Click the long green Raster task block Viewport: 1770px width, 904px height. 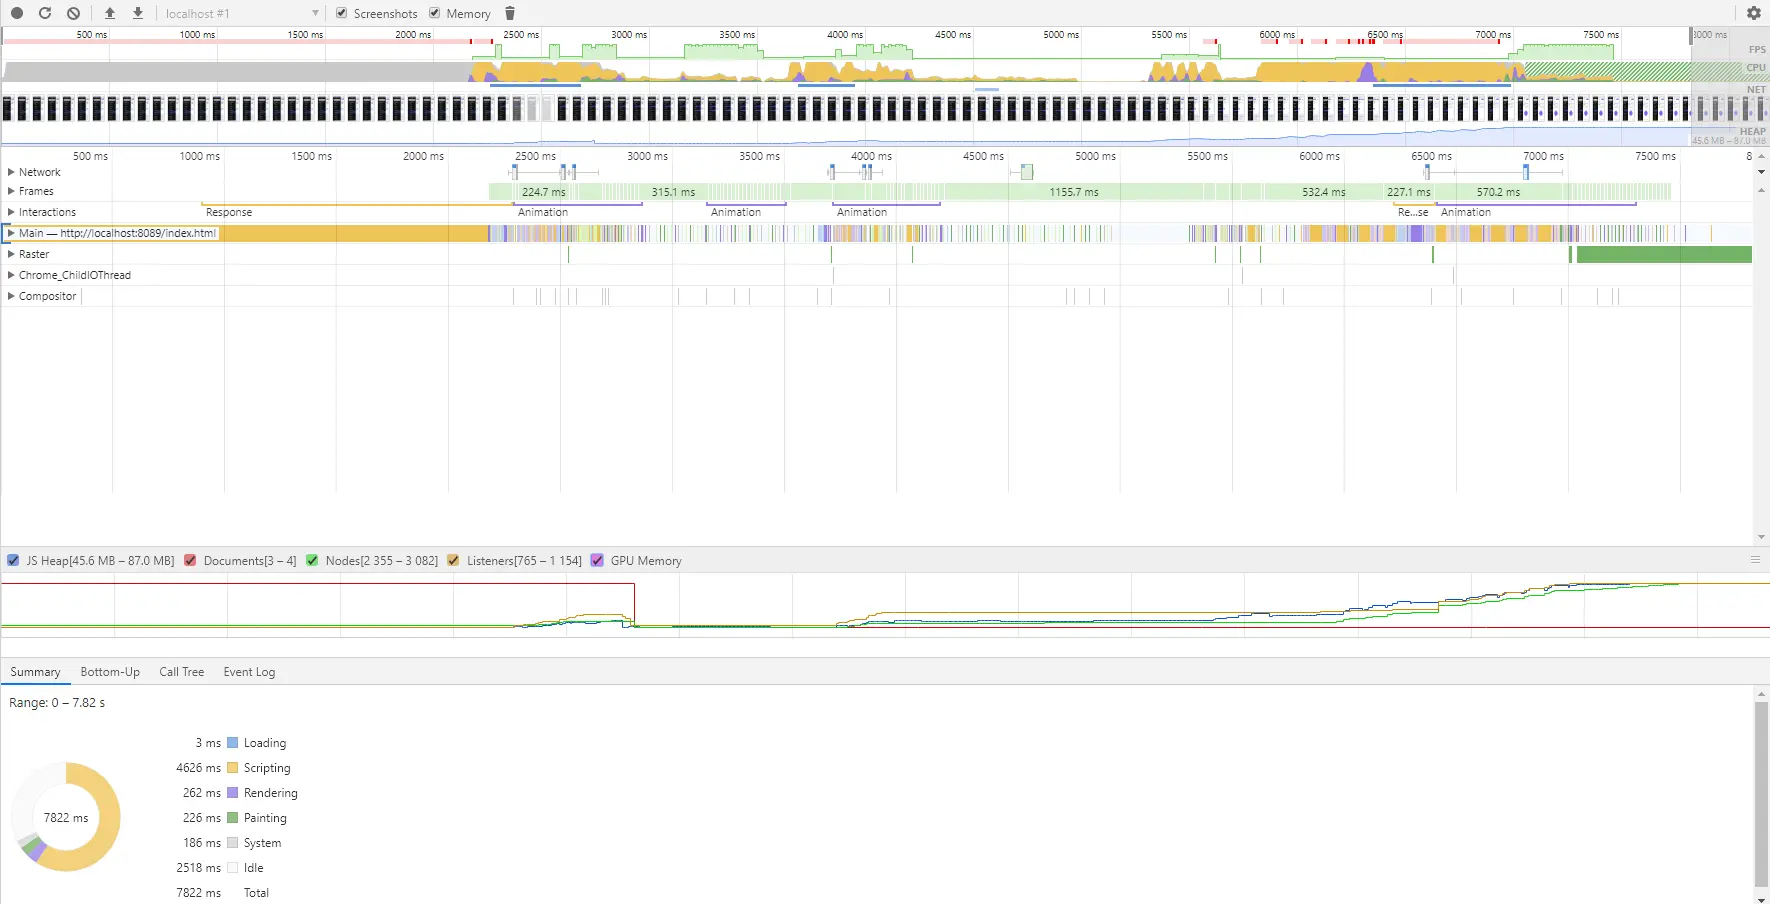(1664, 254)
